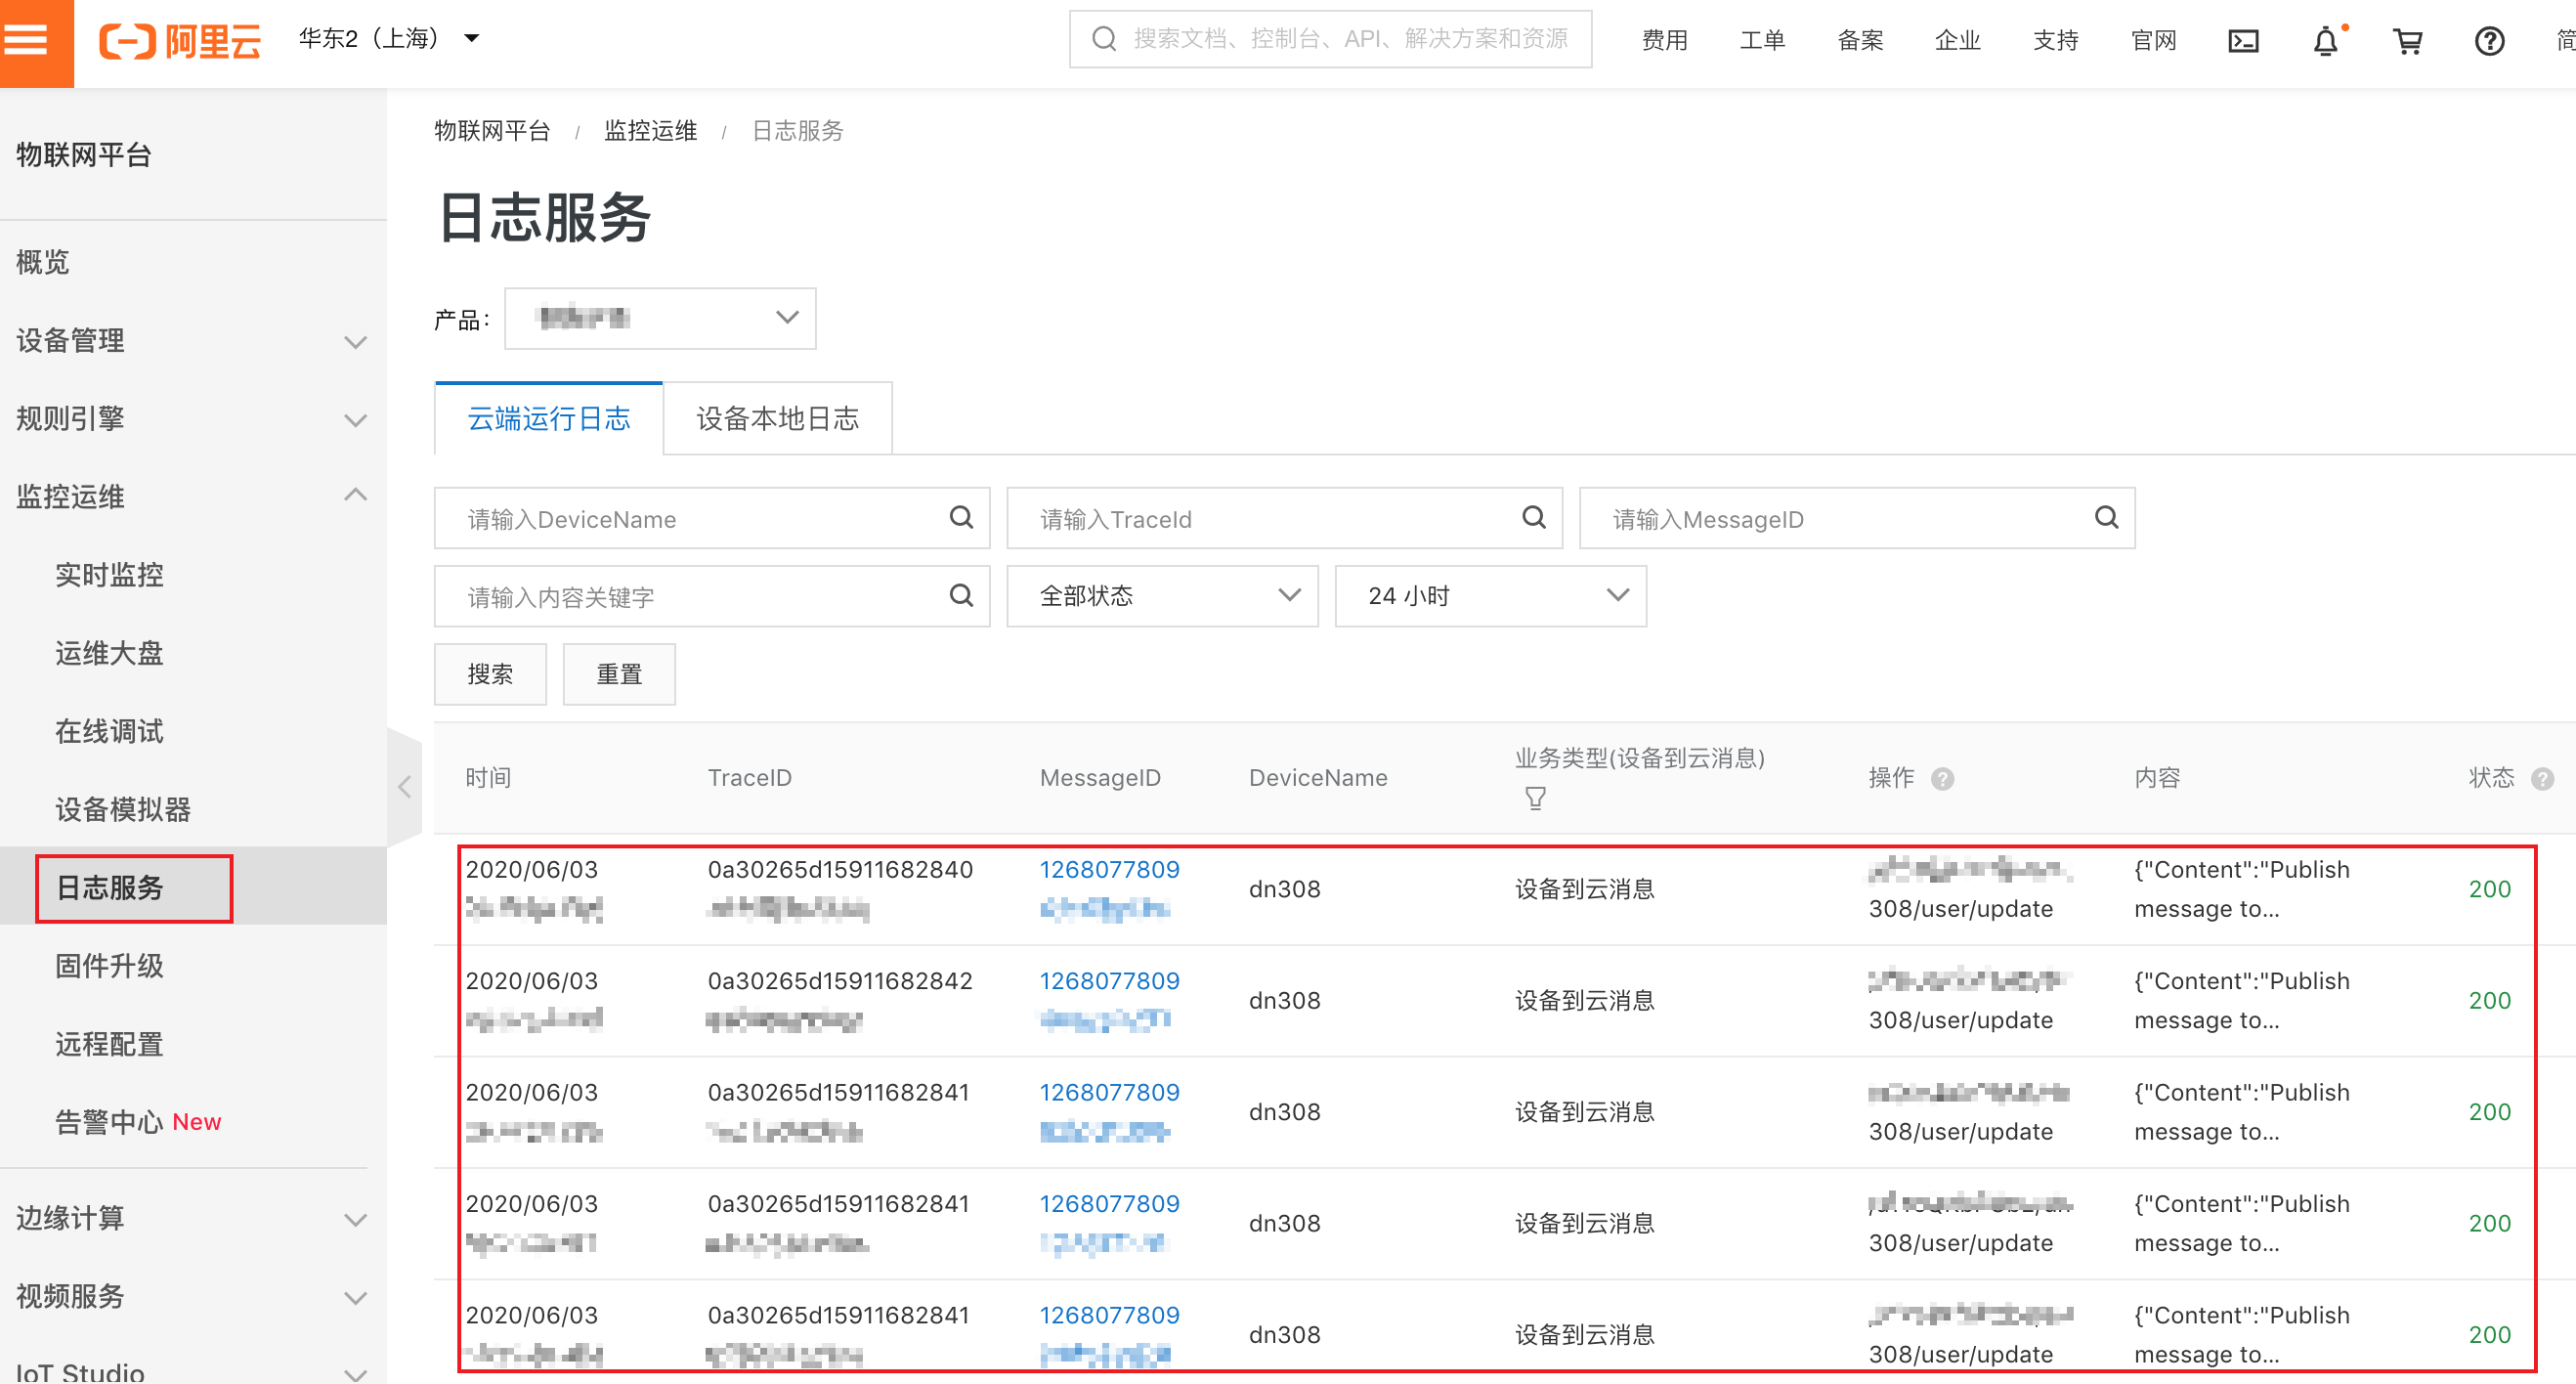The image size is (2576, 1384).
Task: Click the filter funnel under 业务类型 column
Action: (1535, 798)
